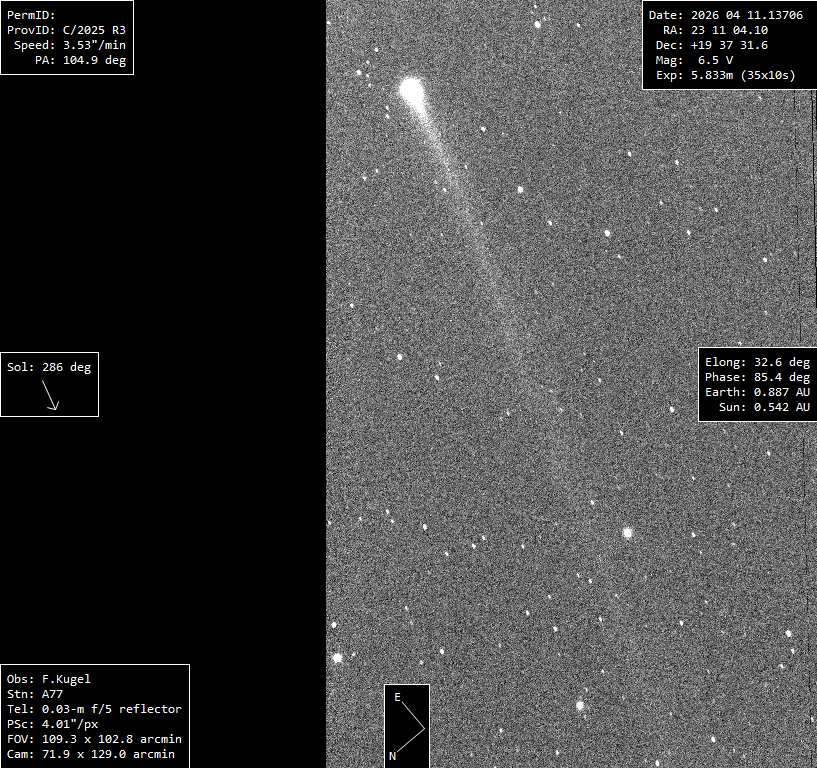Click the FOV 109.3 x 102.8 arcmin line
817x768 pixels.
[94, 739]
